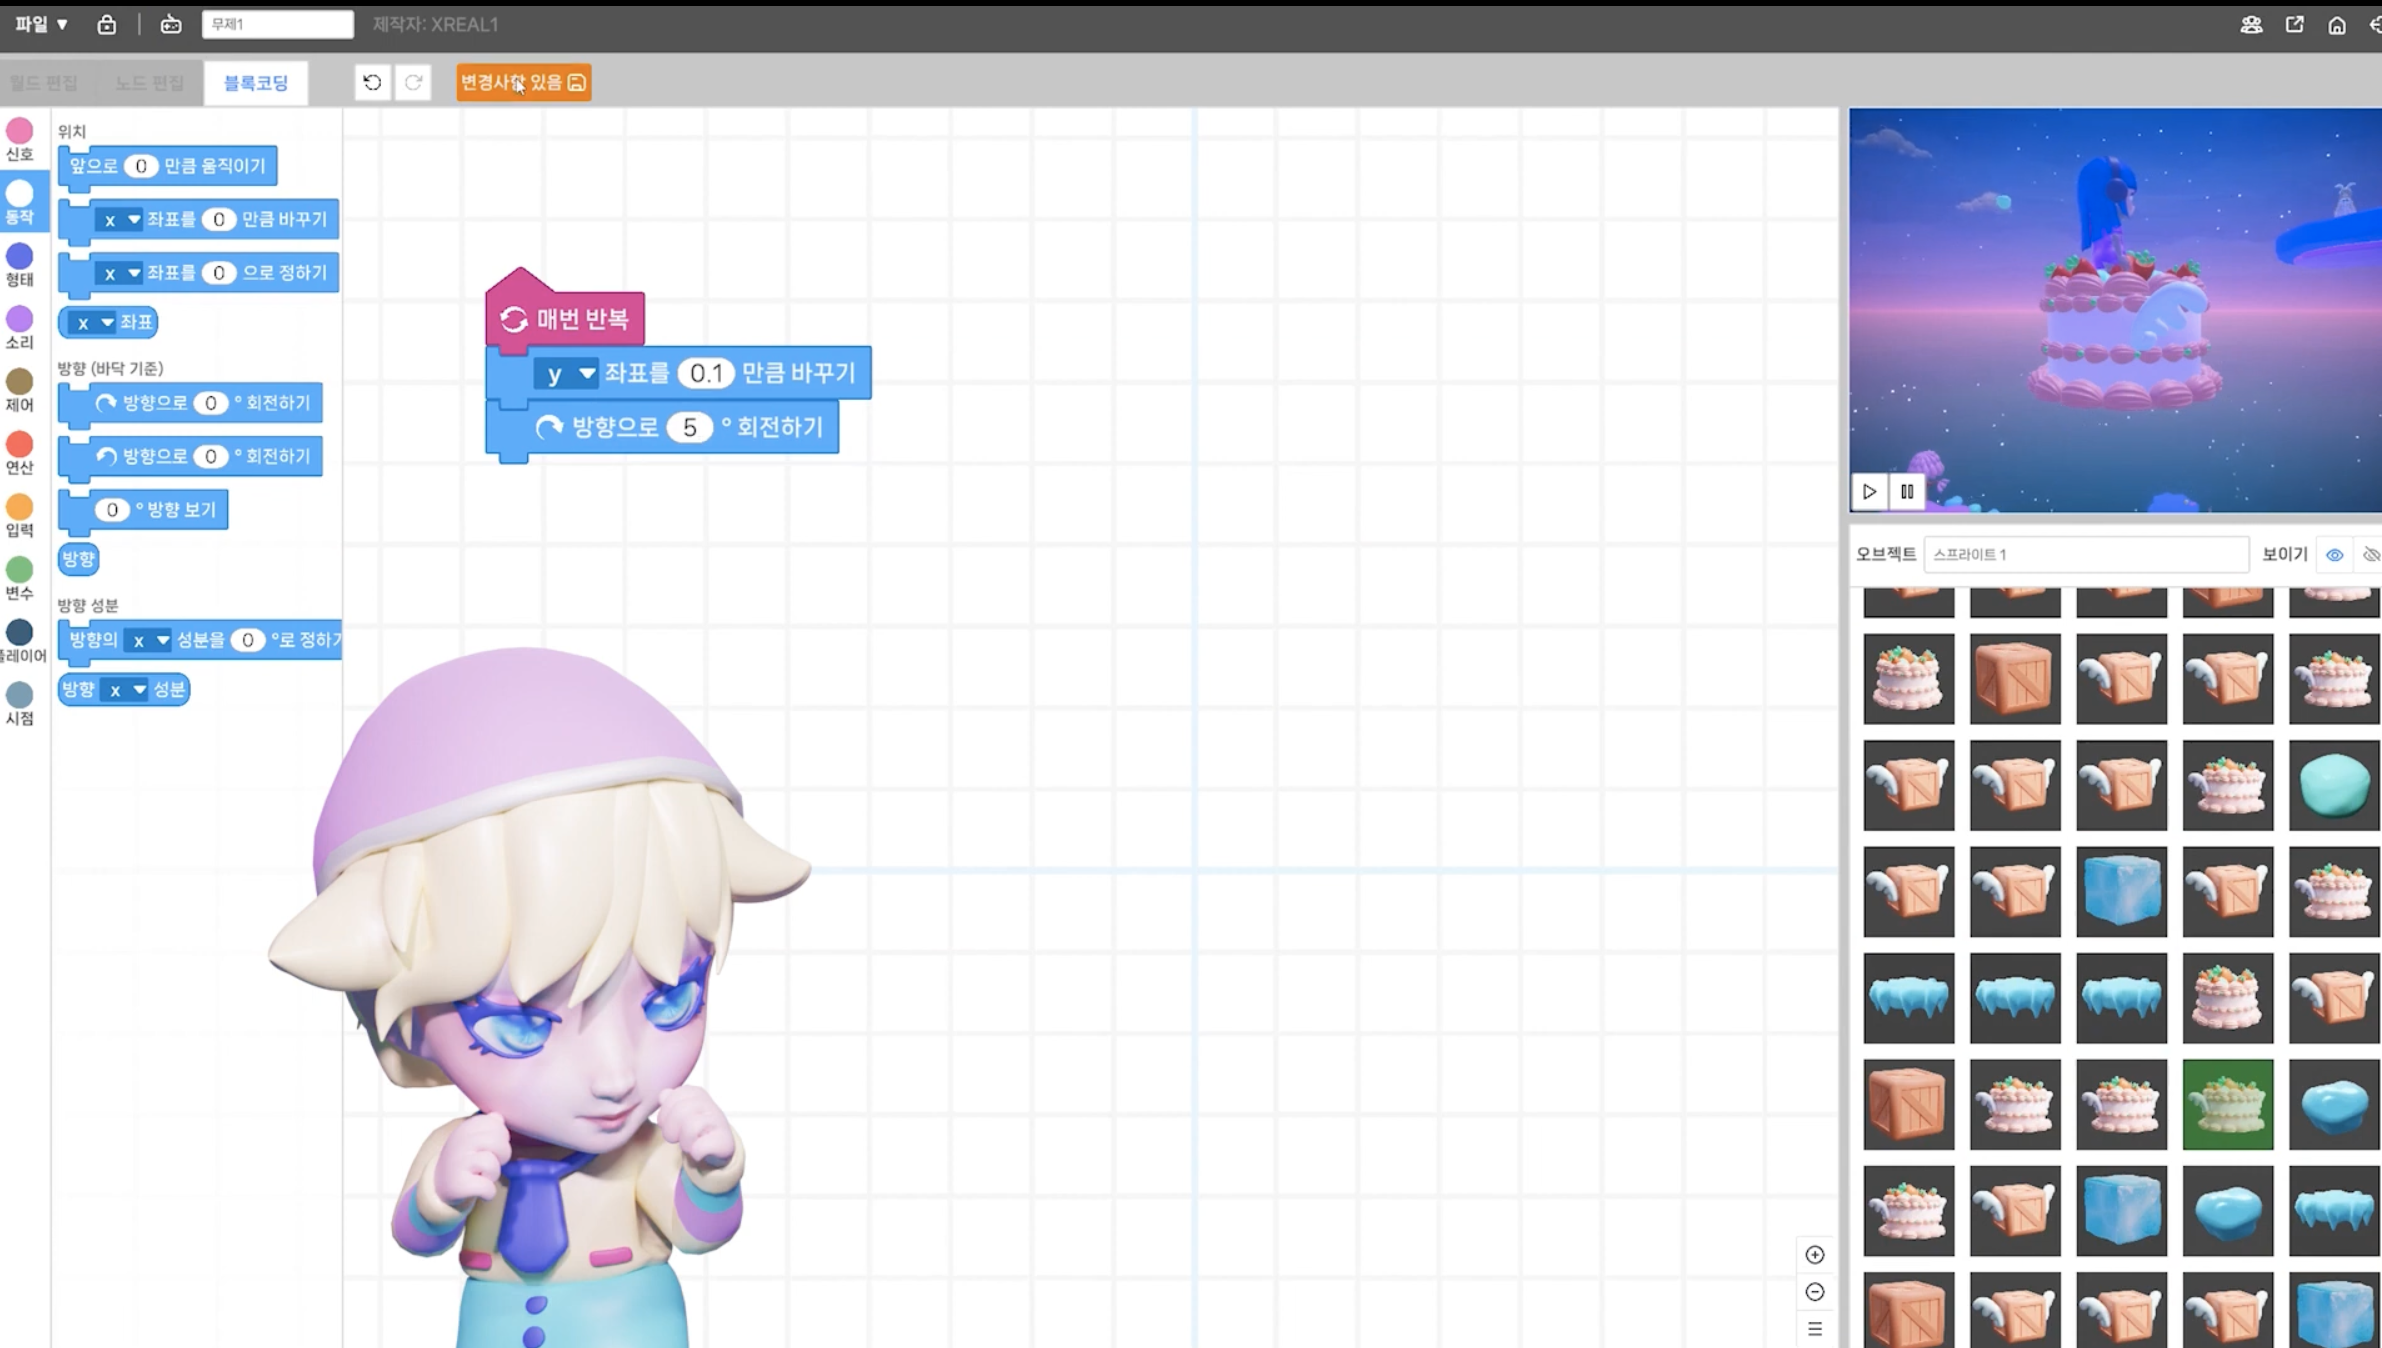Open x dropdown in 좌표를 으로 정하기 block

pos(119,273)
